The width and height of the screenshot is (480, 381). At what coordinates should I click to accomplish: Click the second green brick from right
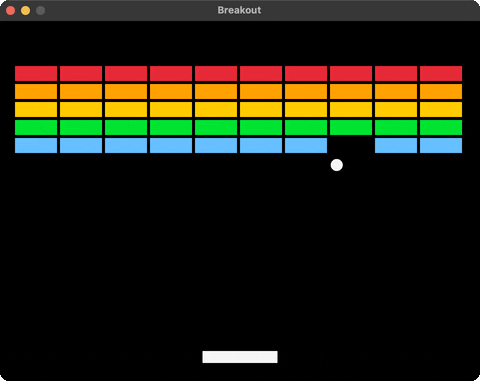396,127
